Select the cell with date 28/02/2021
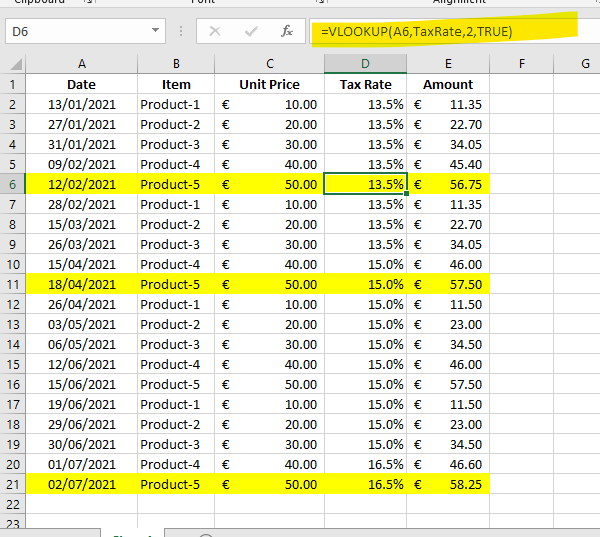600x537 pixels. tap(82, 204)
